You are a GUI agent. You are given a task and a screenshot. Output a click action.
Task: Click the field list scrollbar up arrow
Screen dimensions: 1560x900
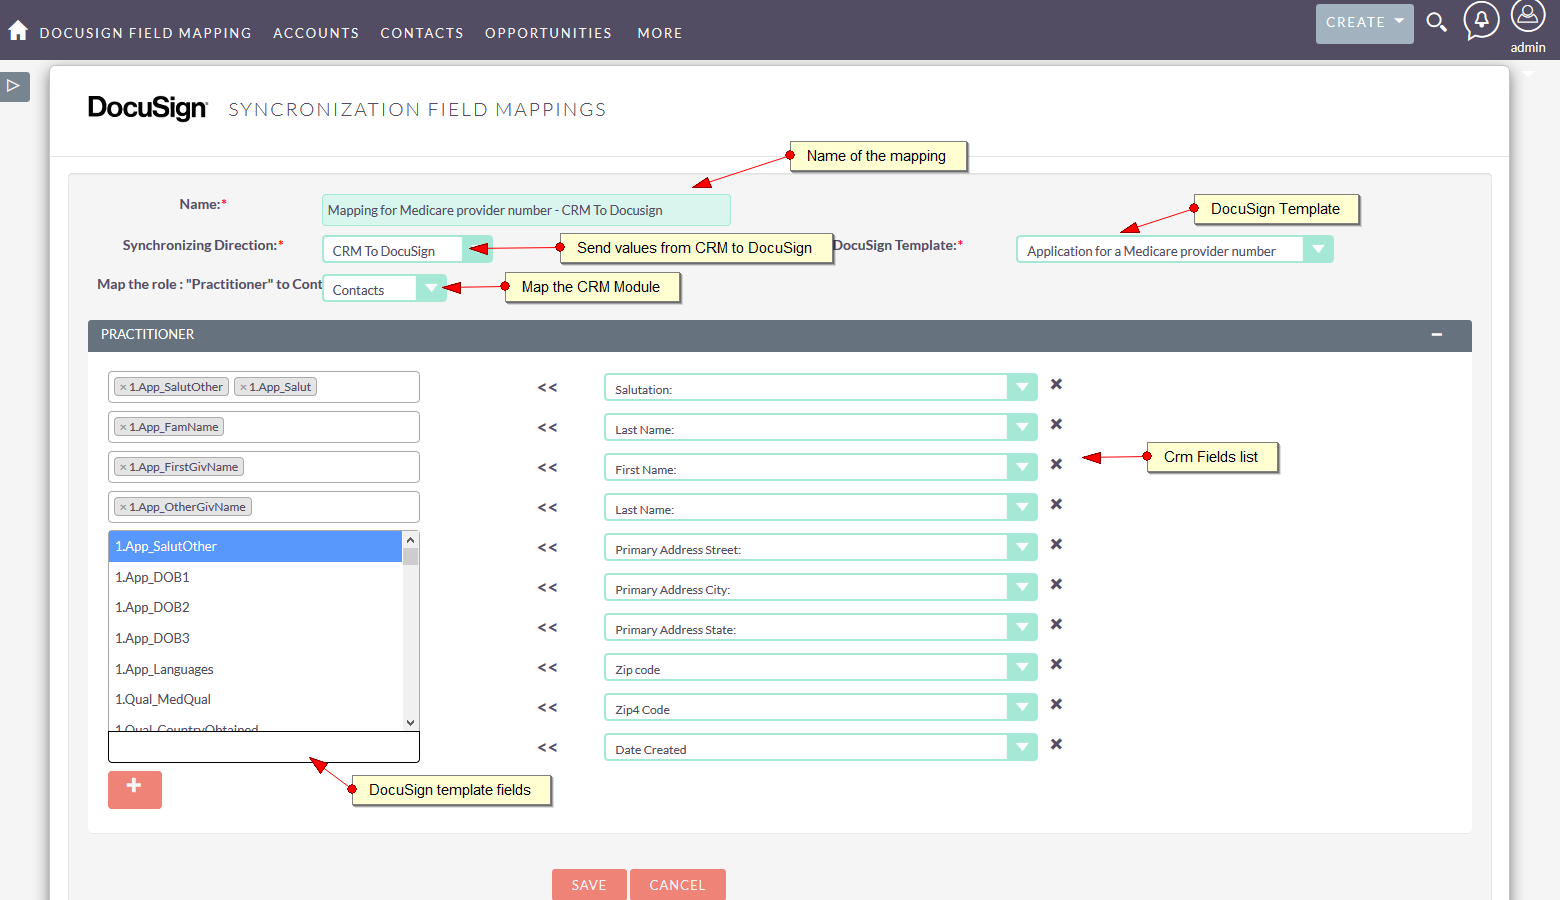coord(410,539)
